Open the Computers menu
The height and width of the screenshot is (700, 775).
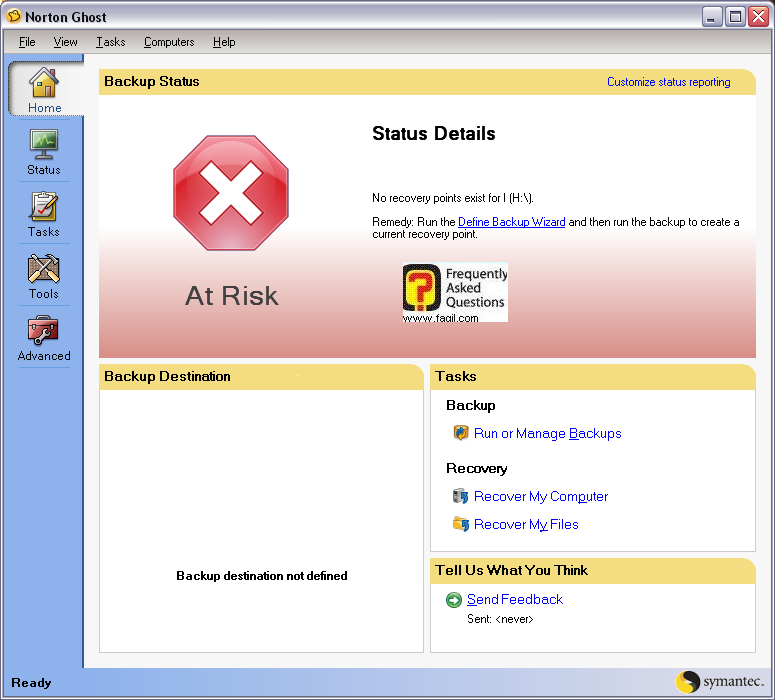coord(169,42)
